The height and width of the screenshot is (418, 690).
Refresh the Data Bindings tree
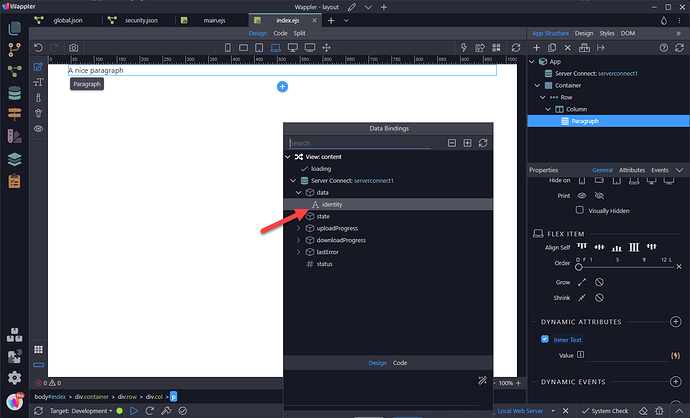click(483, 143)
